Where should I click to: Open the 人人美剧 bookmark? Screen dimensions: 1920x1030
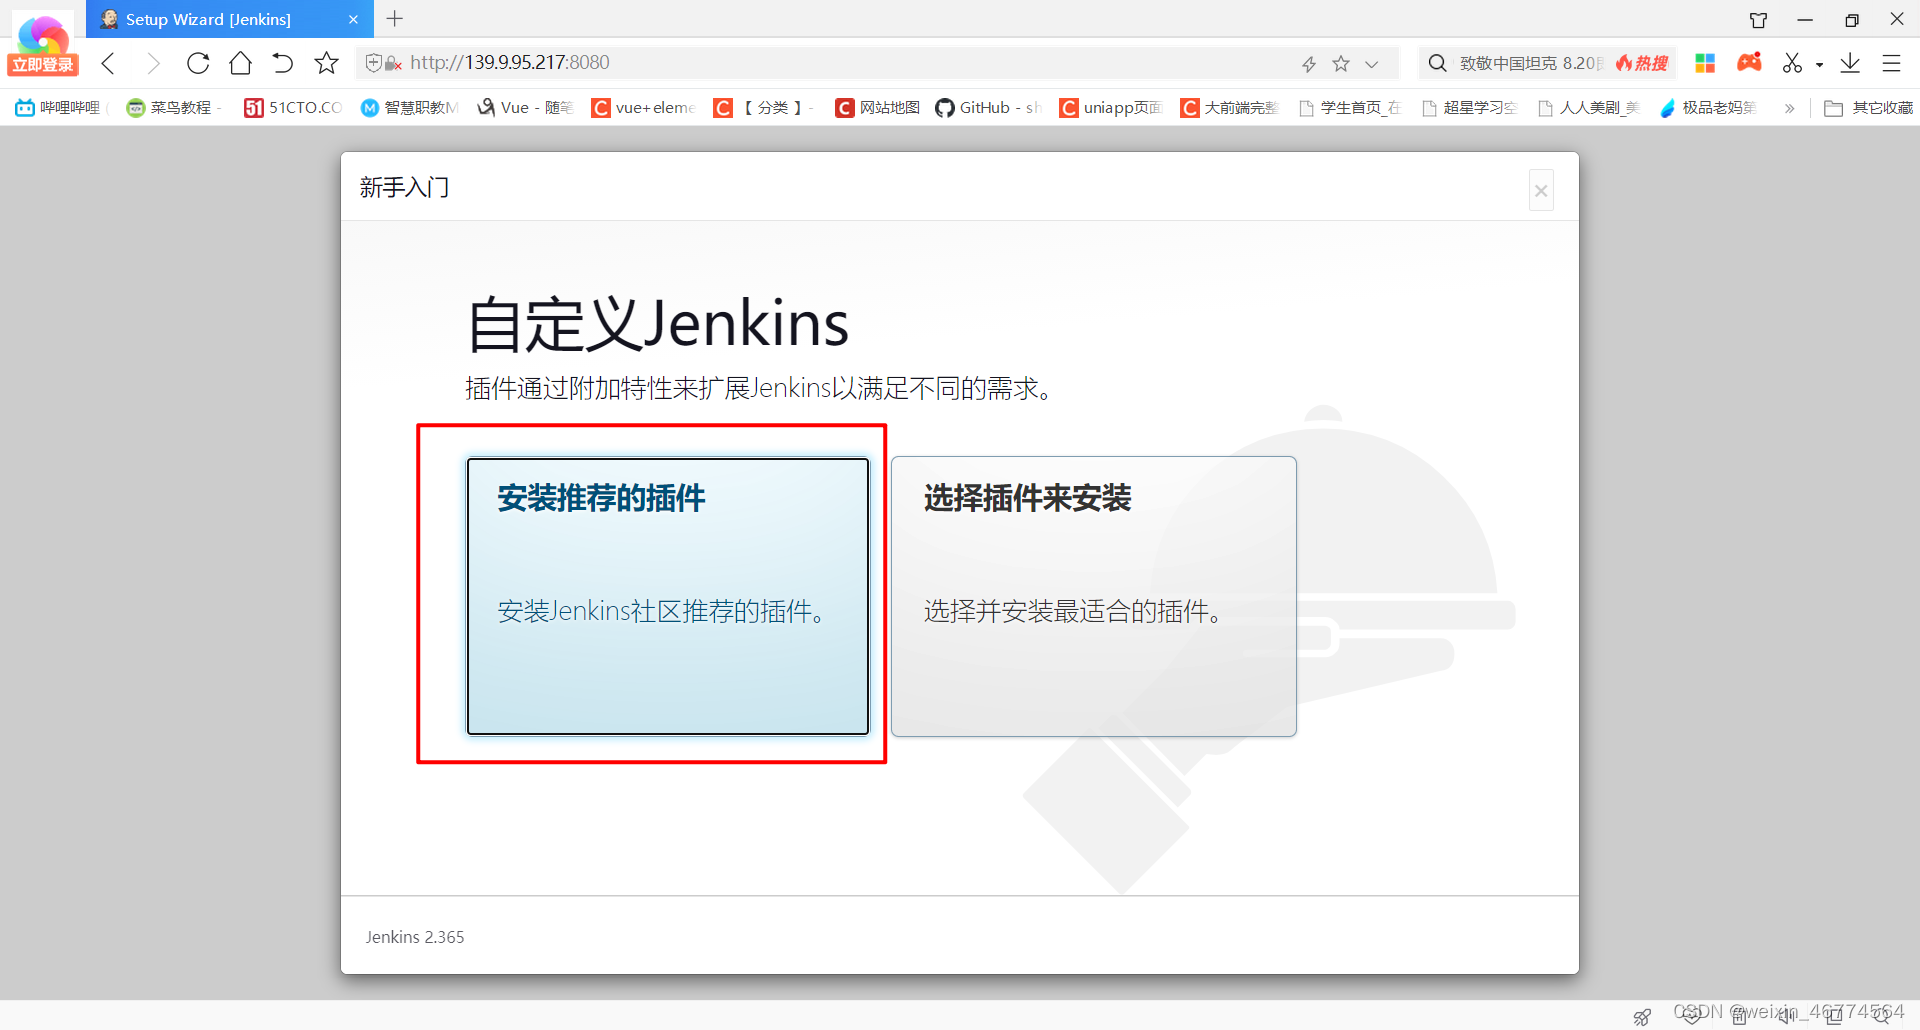pyautogui.click(x=1589, y=108)
